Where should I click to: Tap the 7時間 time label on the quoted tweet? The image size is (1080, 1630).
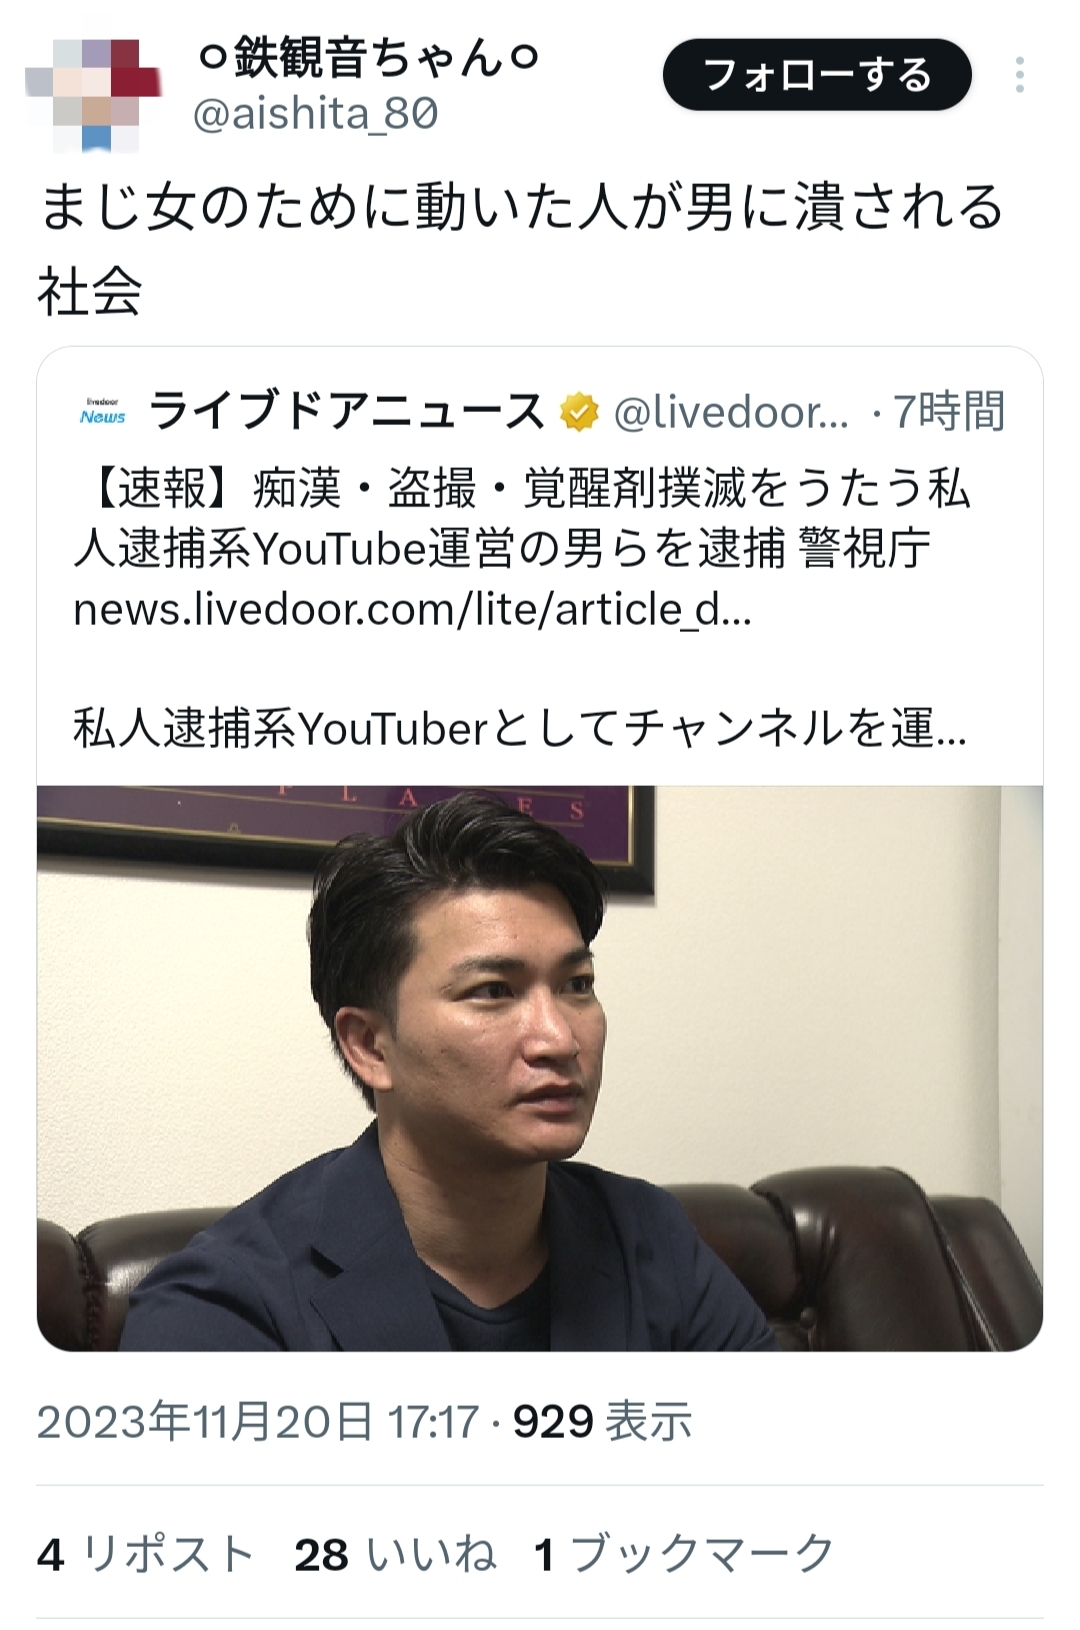pos(948,412)
